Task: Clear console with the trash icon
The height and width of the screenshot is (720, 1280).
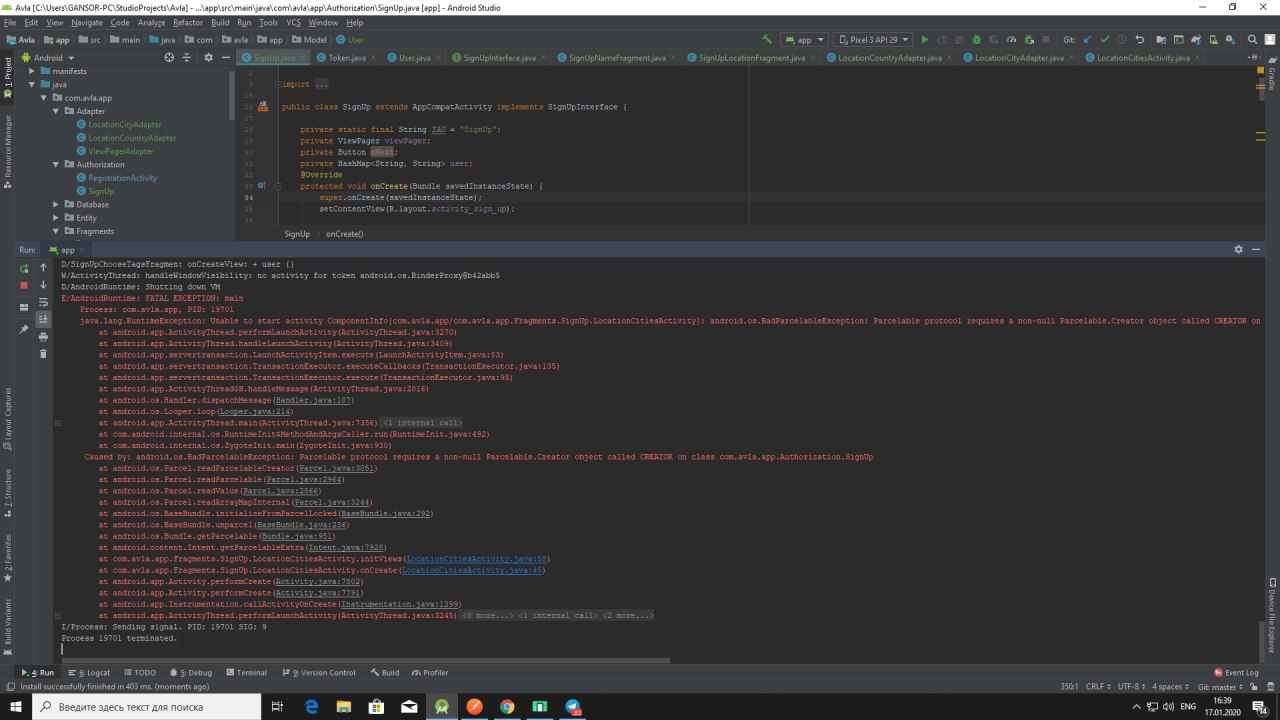Action: (43, 353)
